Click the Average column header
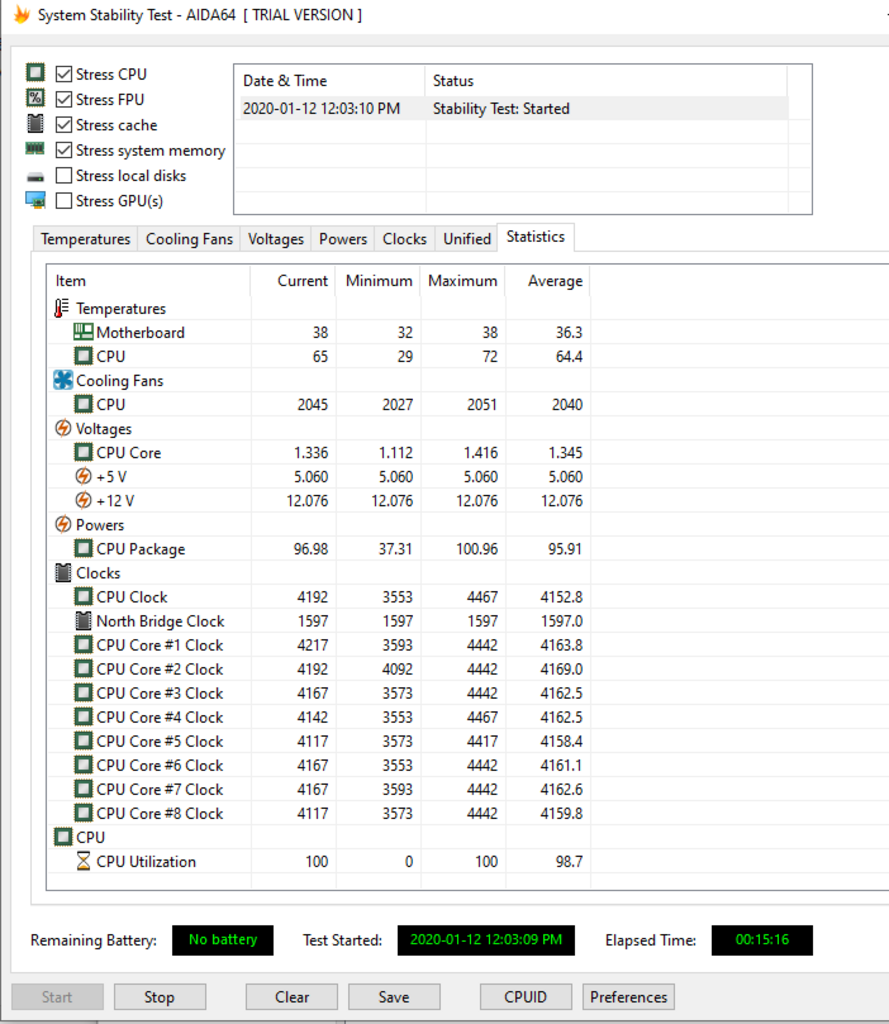889x1024 pixels. click(x=548, y=281)
